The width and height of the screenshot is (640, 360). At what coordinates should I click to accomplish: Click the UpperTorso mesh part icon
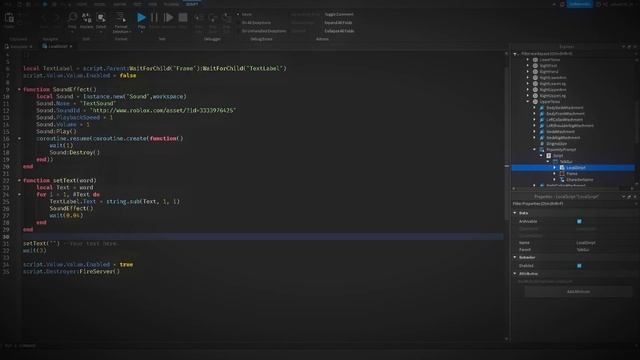(535, 102)
